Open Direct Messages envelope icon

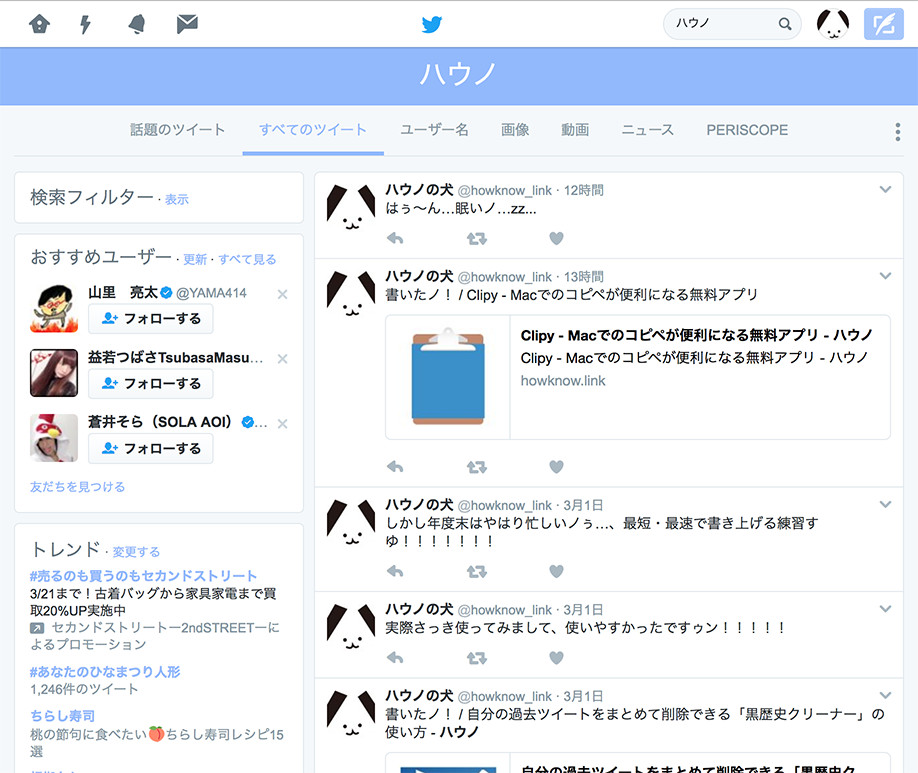click(x=187, y=24)
